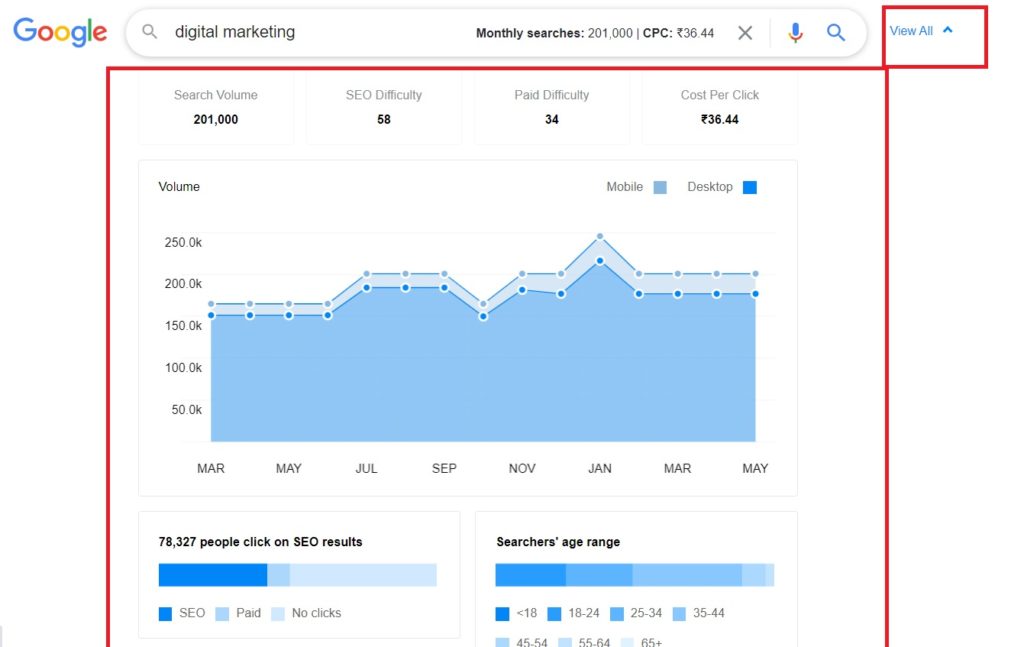
Task: Select the Cost Per Click card
Action: tap(720, 108)
